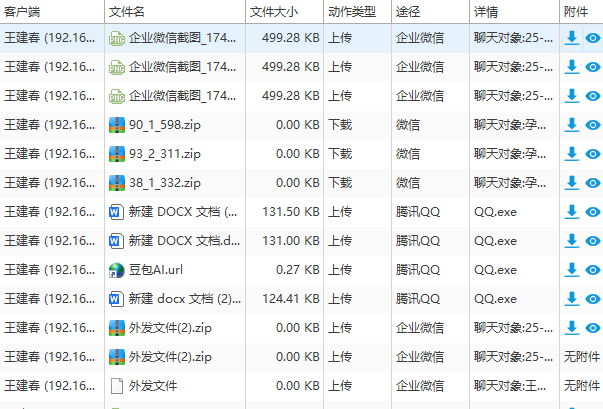
Task: Click the 124.41 KB size cell
Action: coord(291,299)
